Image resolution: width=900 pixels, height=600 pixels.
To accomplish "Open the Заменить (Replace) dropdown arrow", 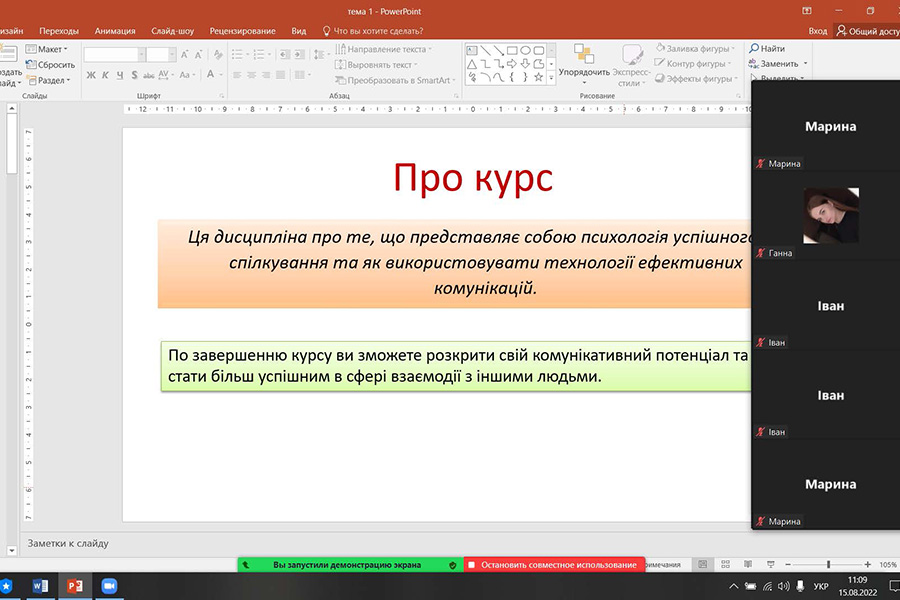I will [x=805, y=64].
